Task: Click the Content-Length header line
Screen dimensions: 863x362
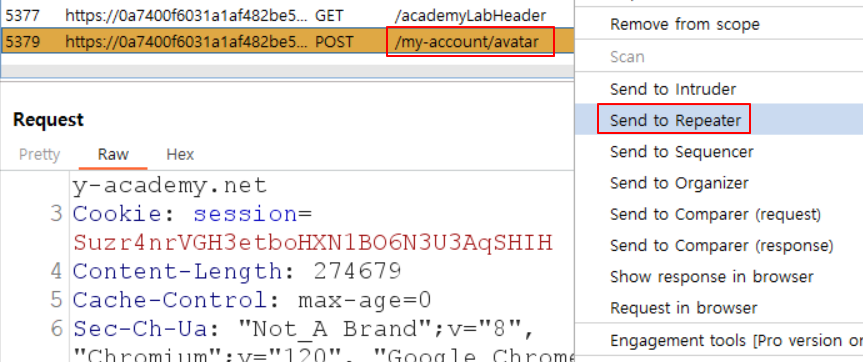Action: click(237, 271)
